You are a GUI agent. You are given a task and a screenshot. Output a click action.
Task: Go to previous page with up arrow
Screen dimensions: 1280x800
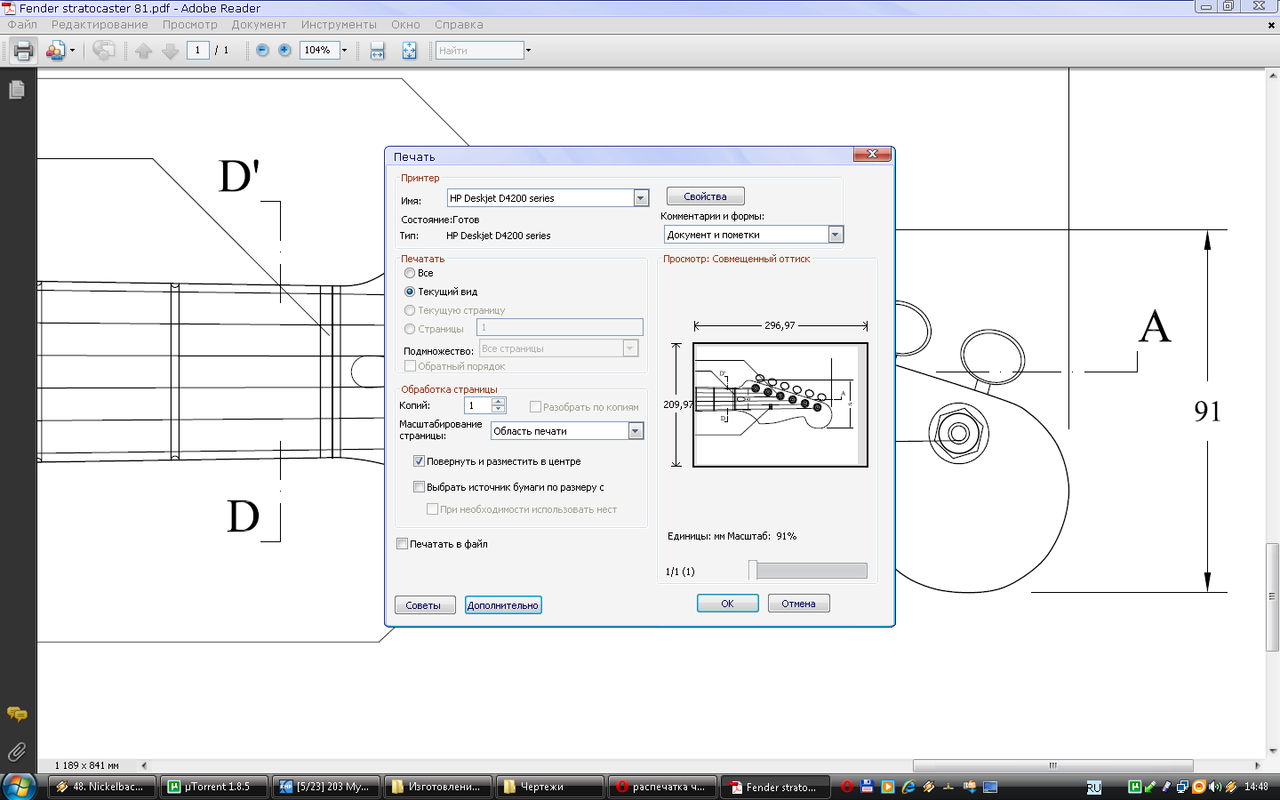[x=143, y=50]
